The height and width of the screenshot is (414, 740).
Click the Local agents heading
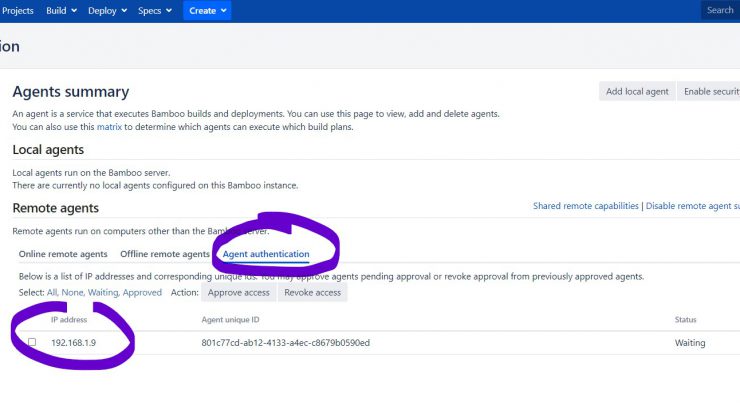point(48,150)
